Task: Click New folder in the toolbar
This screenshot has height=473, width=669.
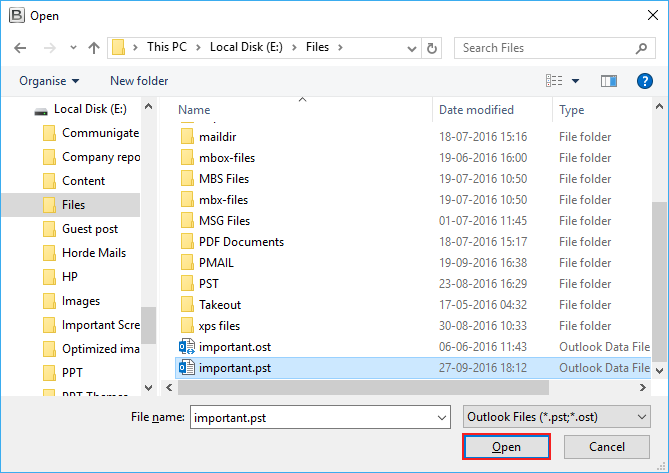Action: pyautogui.click(x=139, y=81)
